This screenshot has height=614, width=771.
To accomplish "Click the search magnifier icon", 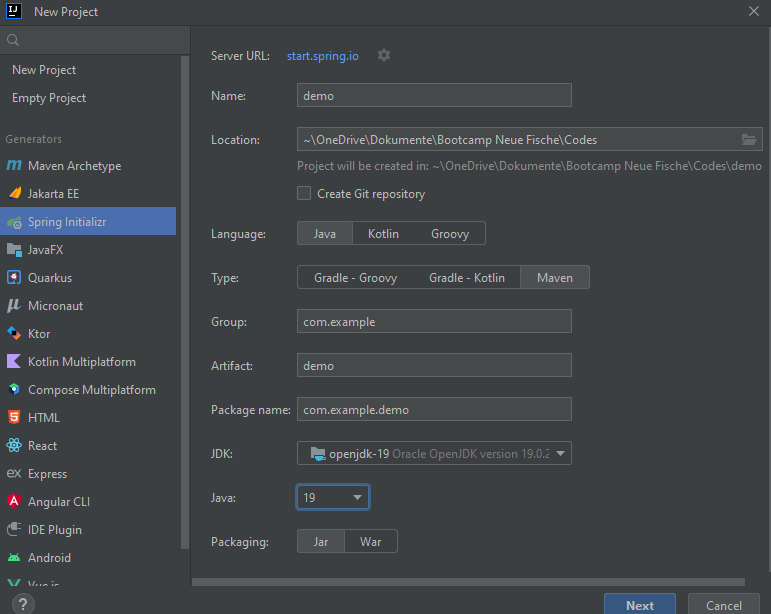I will click(x=13, y=40).
